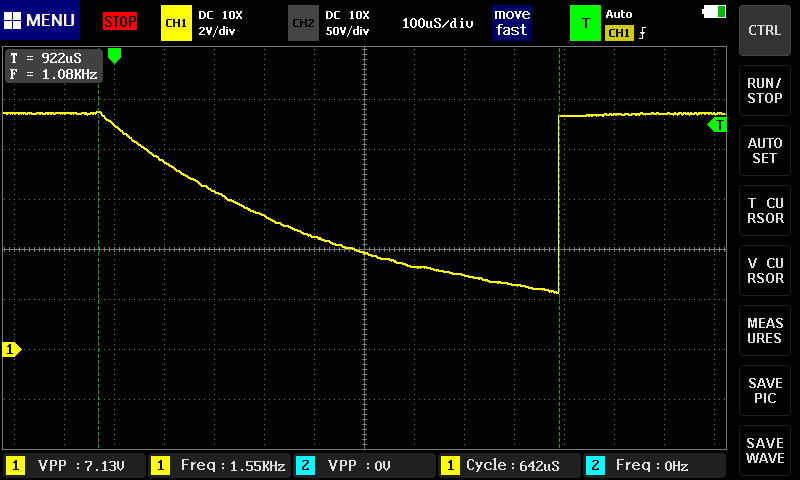
Task: Open the MENU button
Action: pyautogui.click(x=40, y=20)
